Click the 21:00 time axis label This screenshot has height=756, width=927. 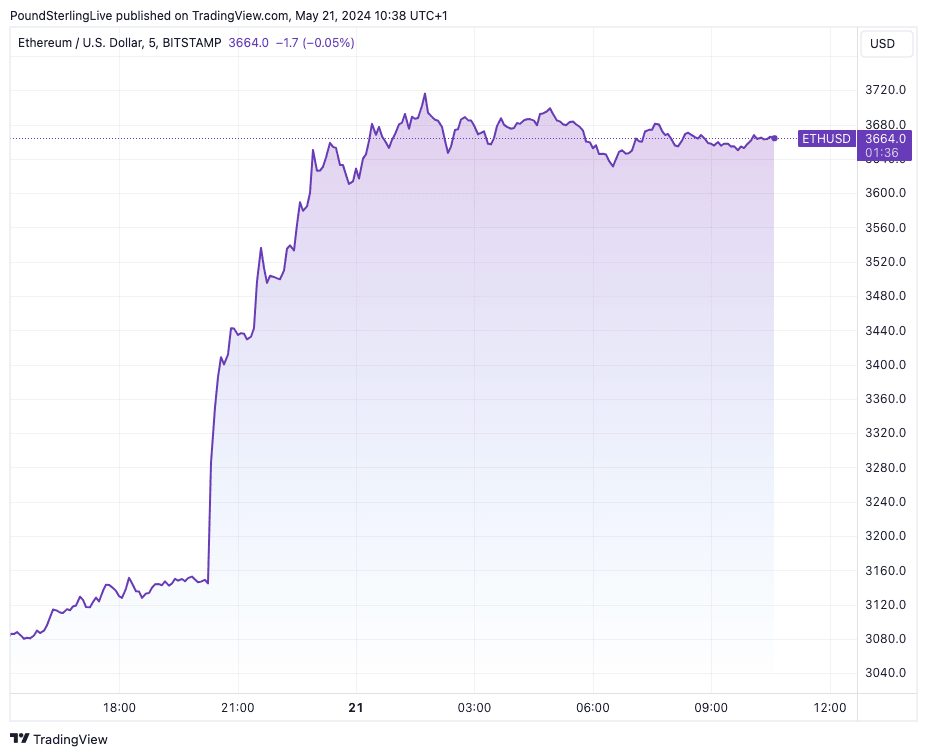237,708
